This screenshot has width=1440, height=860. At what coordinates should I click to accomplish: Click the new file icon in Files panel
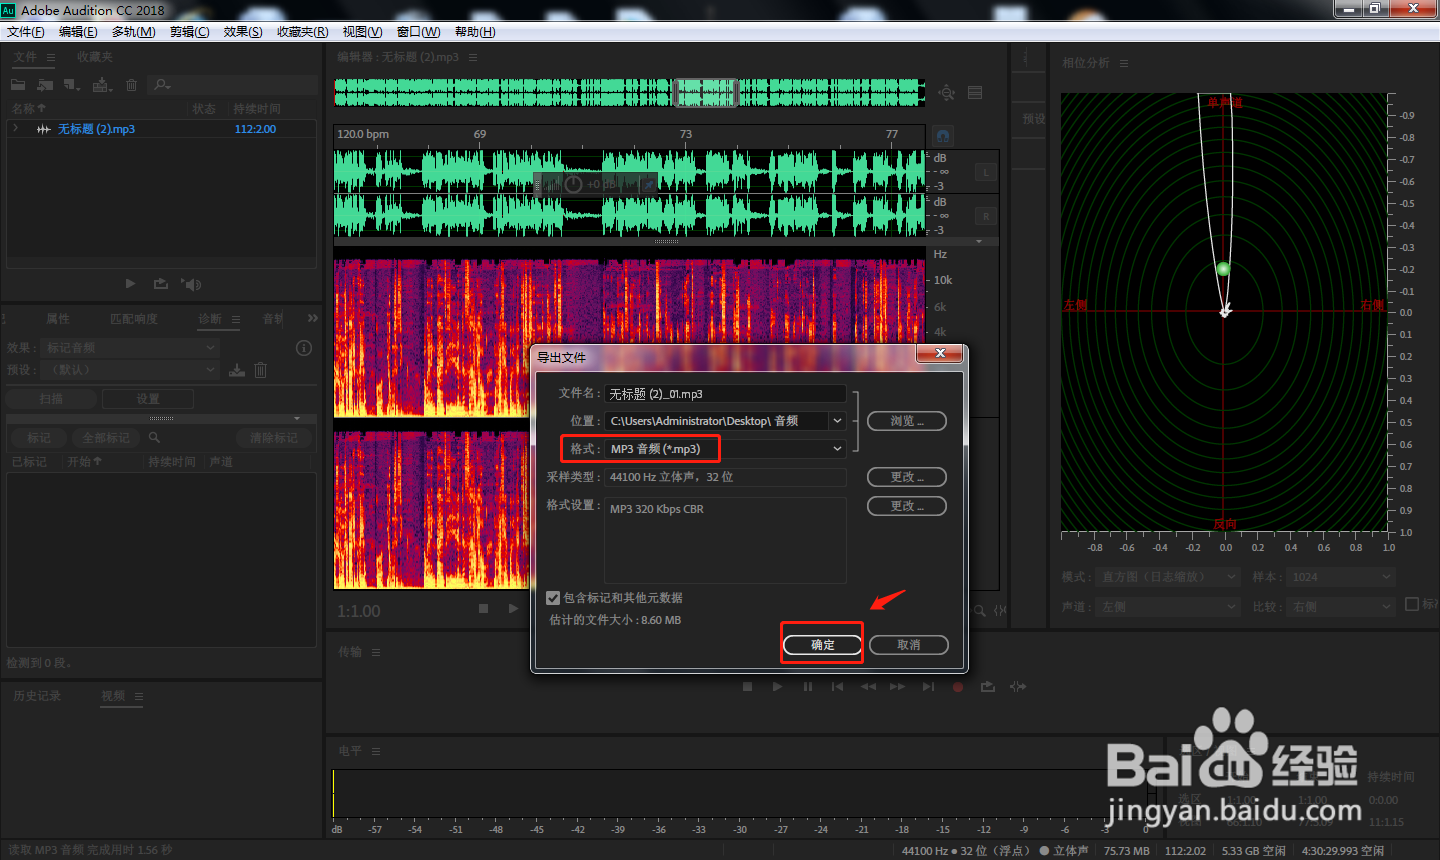(72, 85)
